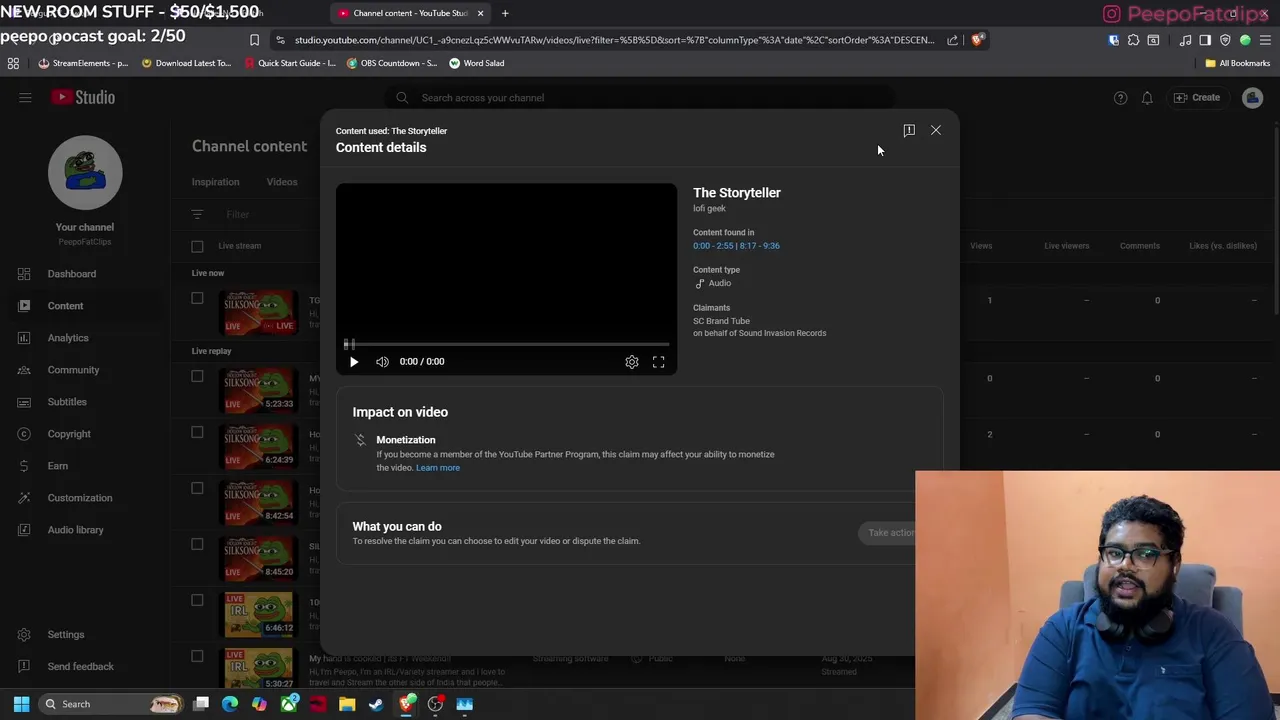Open Audio library in the sidebar
The height and width of the screenshot is (720, 1280).
tap(75, 530)
